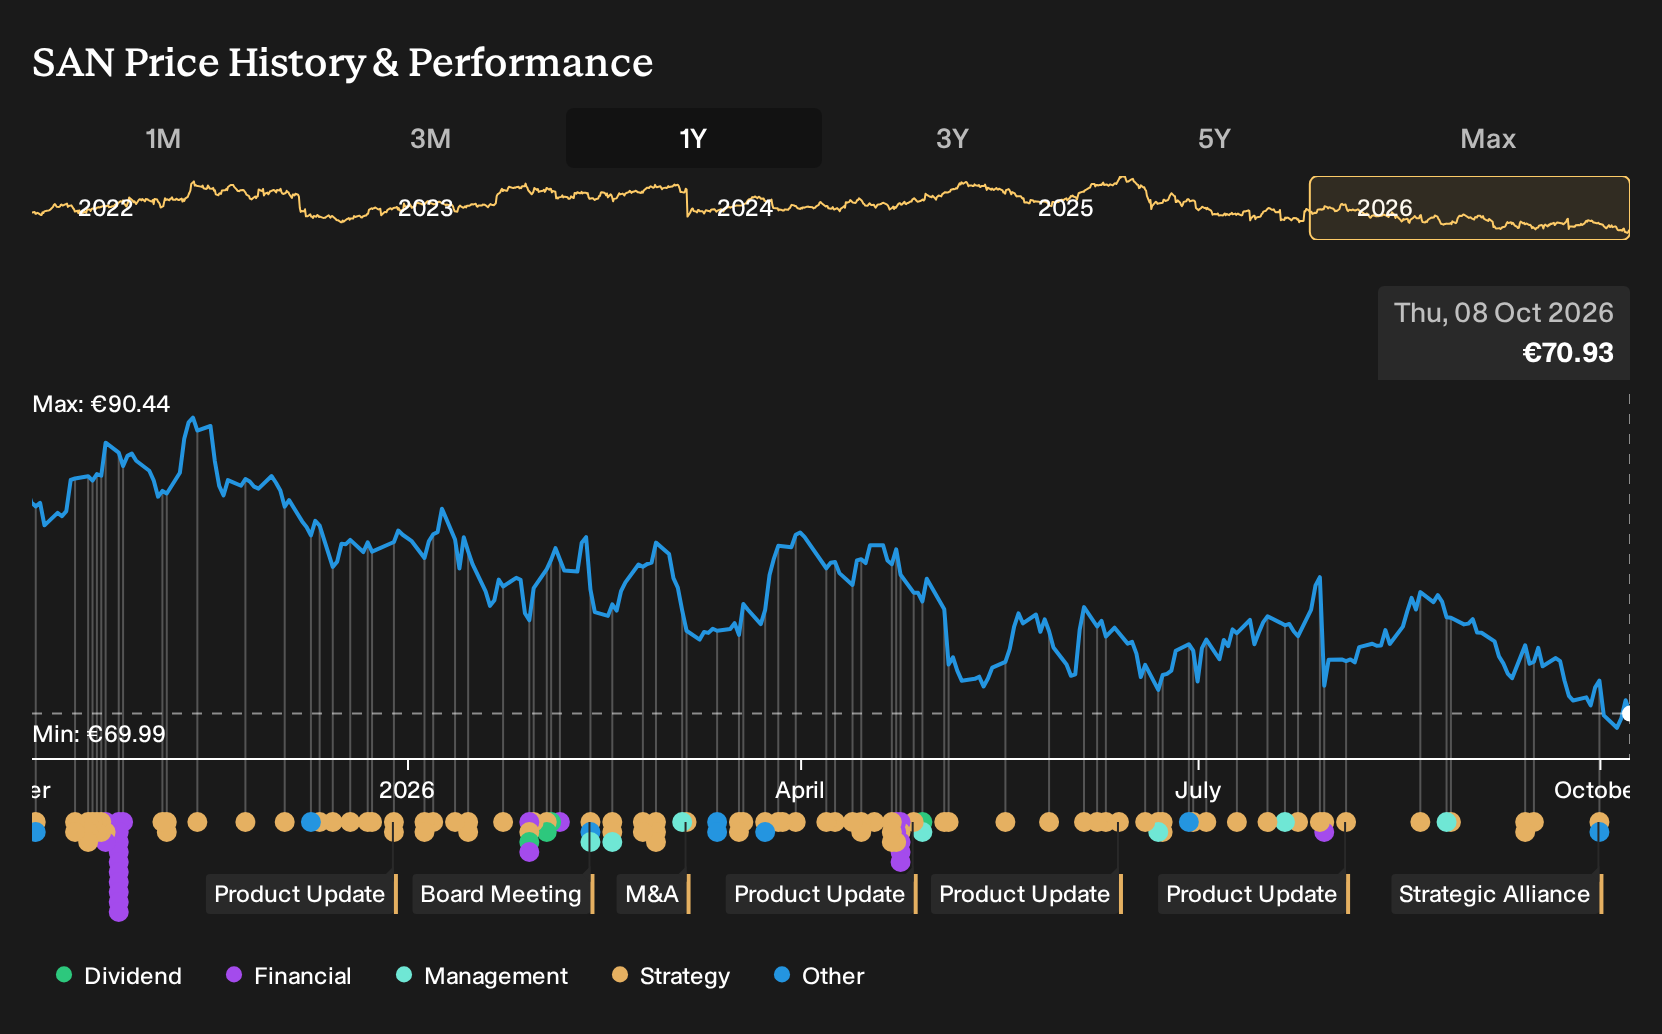Select the 1M time range tab

(x=163, y=139)
